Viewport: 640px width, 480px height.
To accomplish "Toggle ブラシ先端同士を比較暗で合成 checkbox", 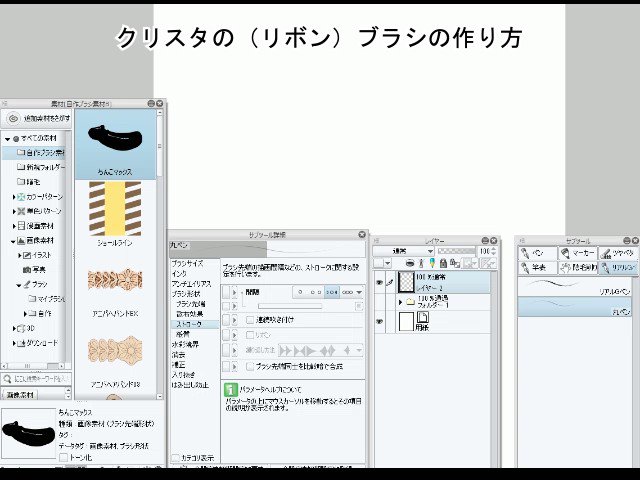I will click(250, 367).
